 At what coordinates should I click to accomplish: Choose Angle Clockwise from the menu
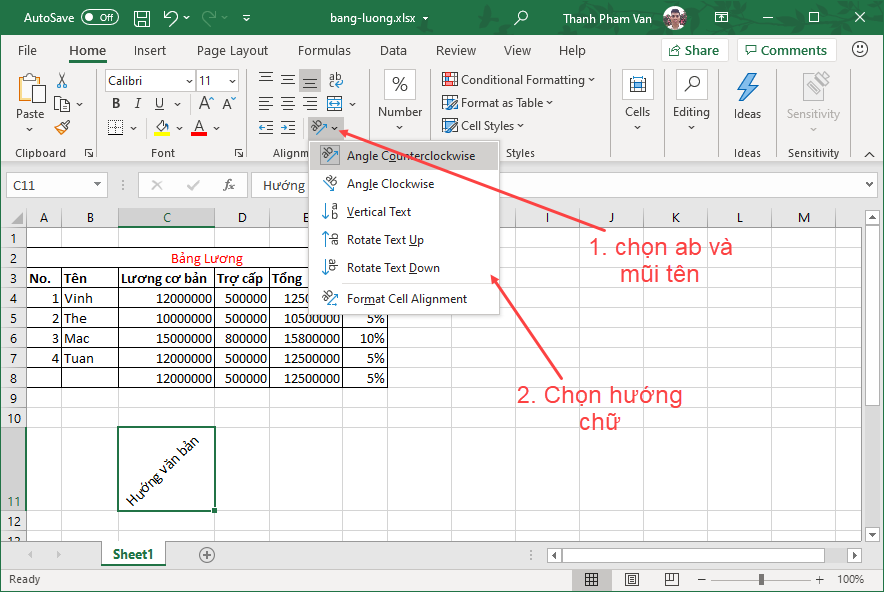coord(404,184)
